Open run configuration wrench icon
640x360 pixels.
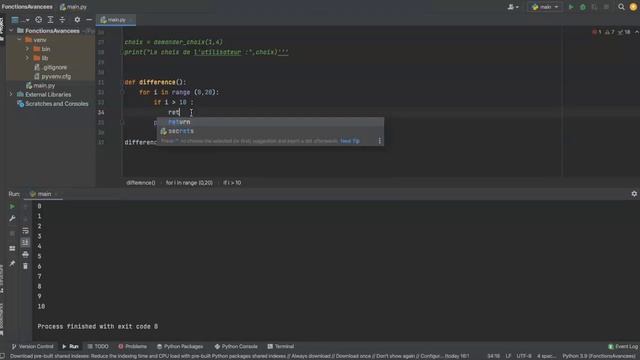pyautogui.click(x=12, y=218)
